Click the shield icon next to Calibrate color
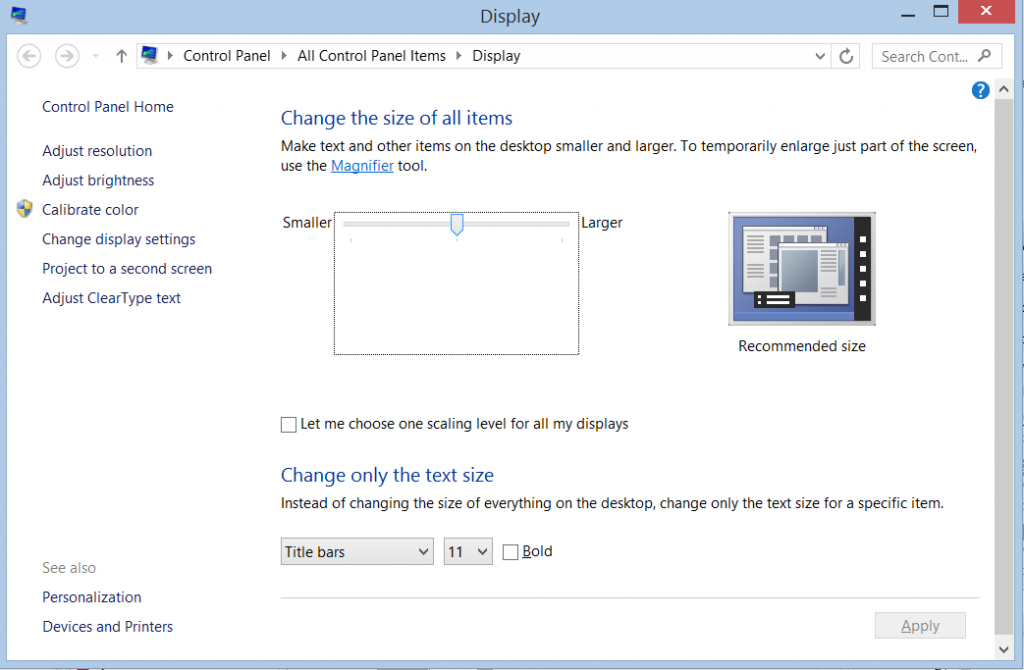1024x670 pixels. pos(23,209)
